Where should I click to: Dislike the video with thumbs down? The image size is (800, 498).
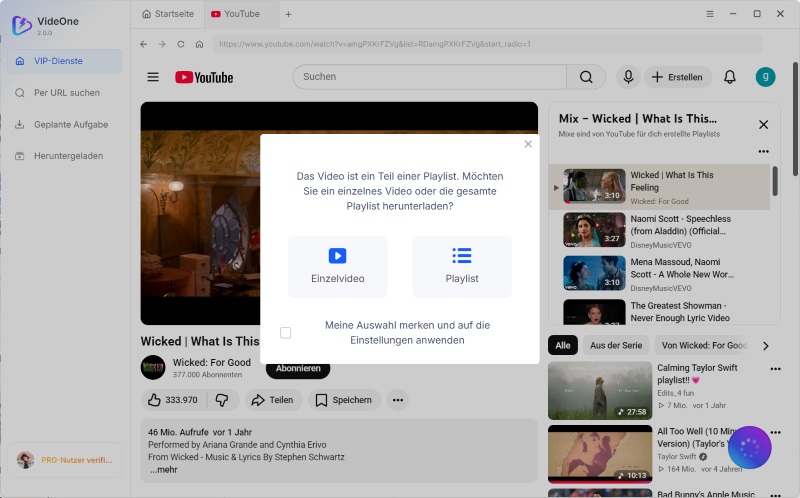222,400
